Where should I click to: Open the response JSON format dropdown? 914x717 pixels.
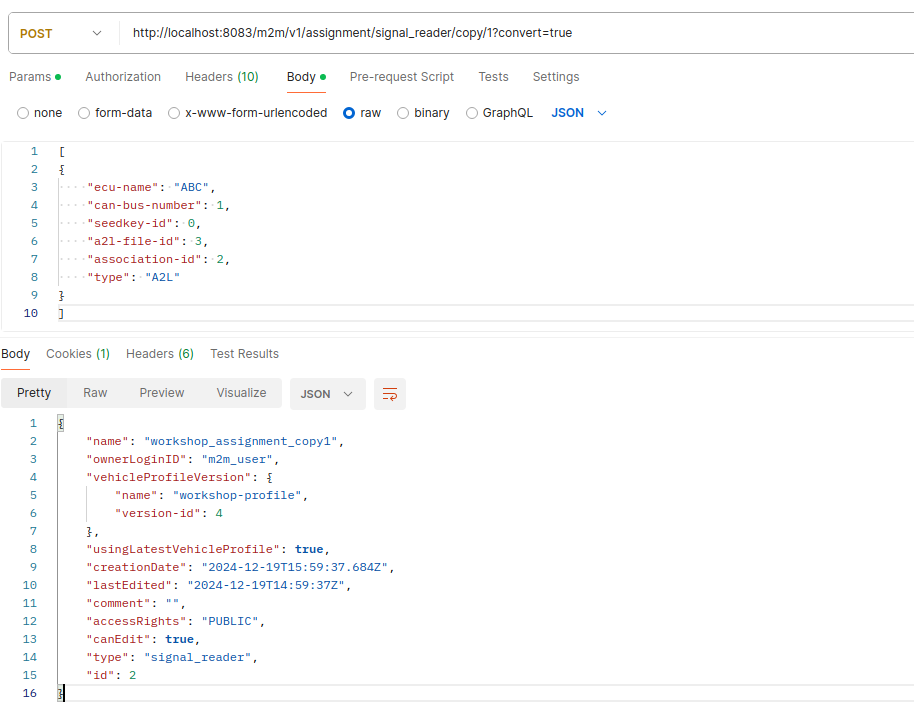tap(326, 394)
